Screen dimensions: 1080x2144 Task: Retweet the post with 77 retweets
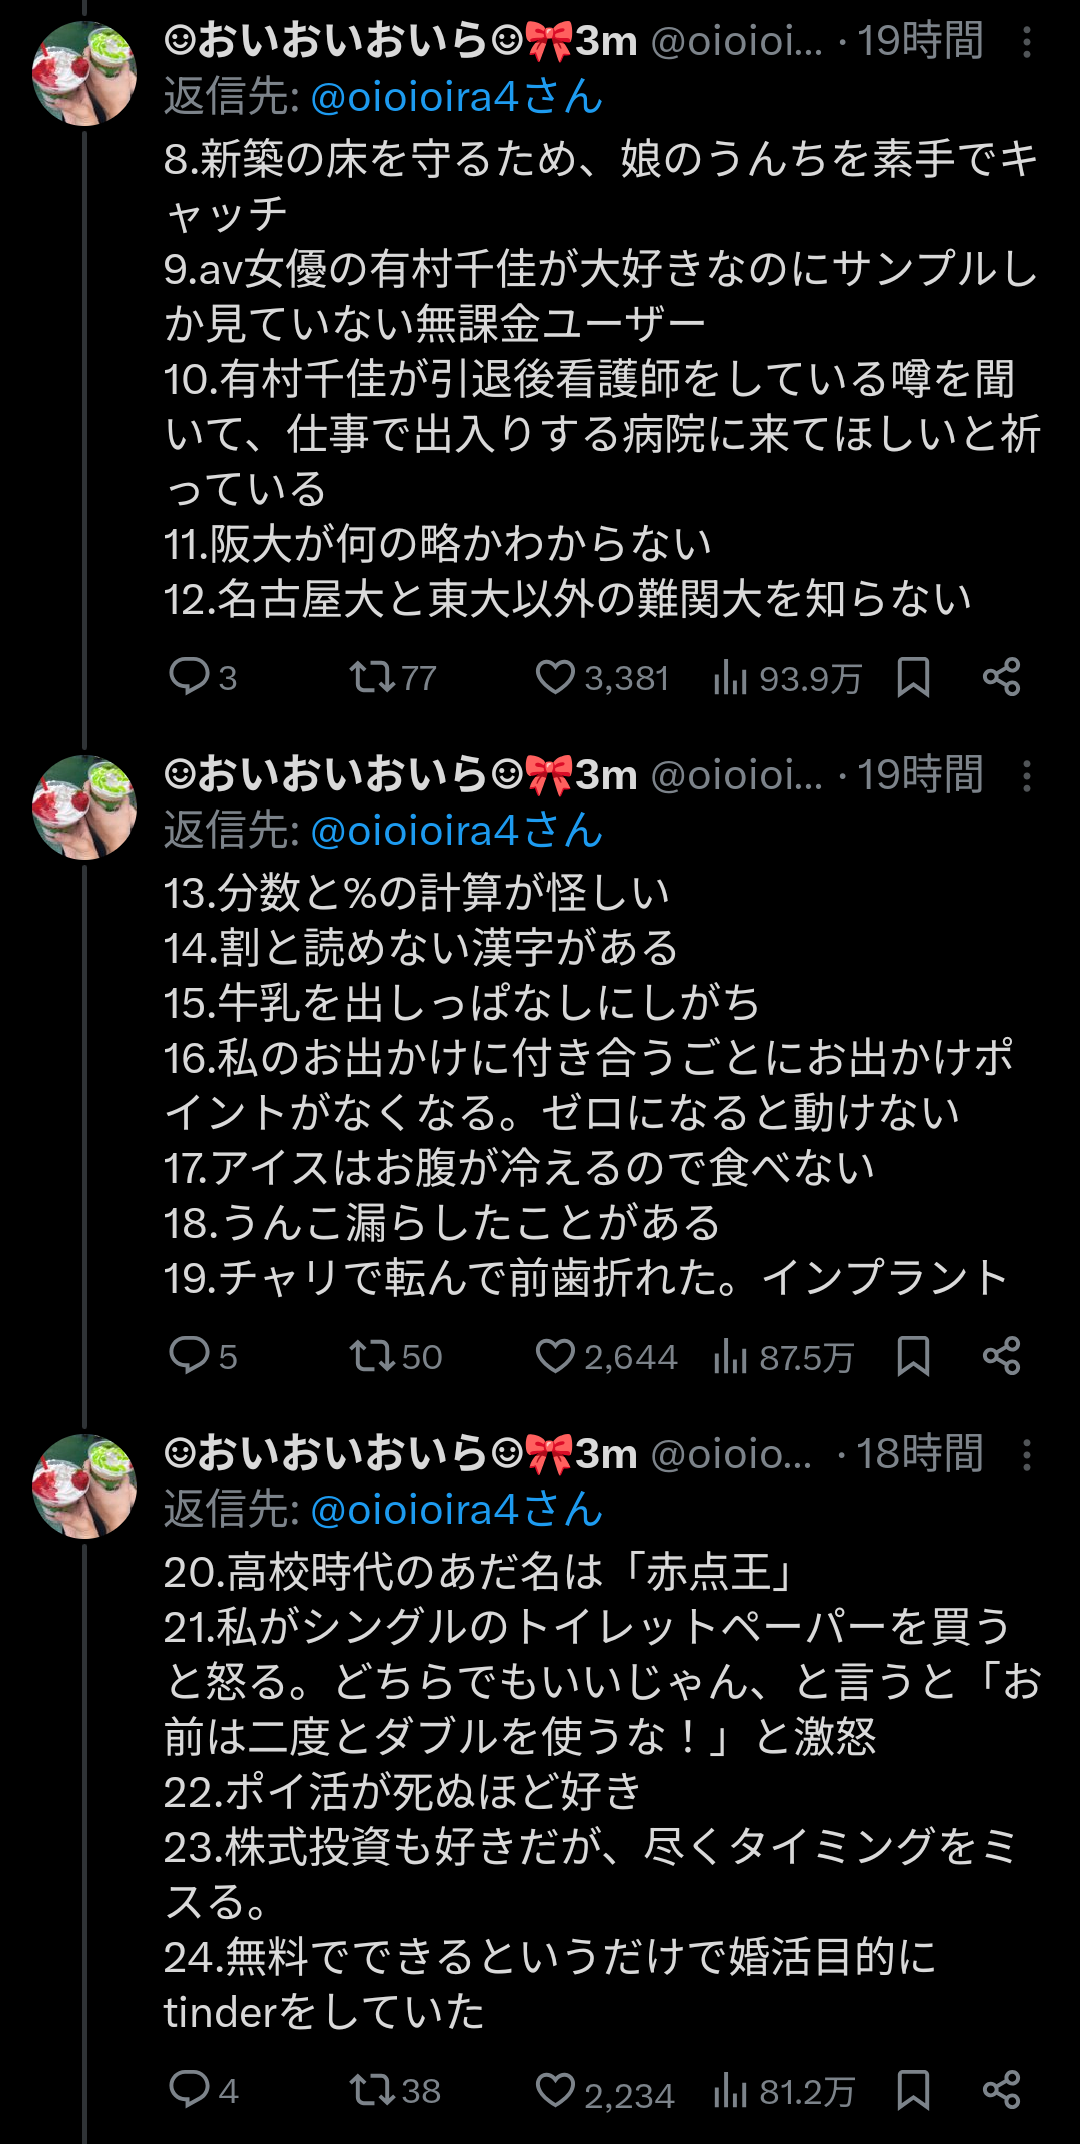pyautogui.click(x=372, y=677)
